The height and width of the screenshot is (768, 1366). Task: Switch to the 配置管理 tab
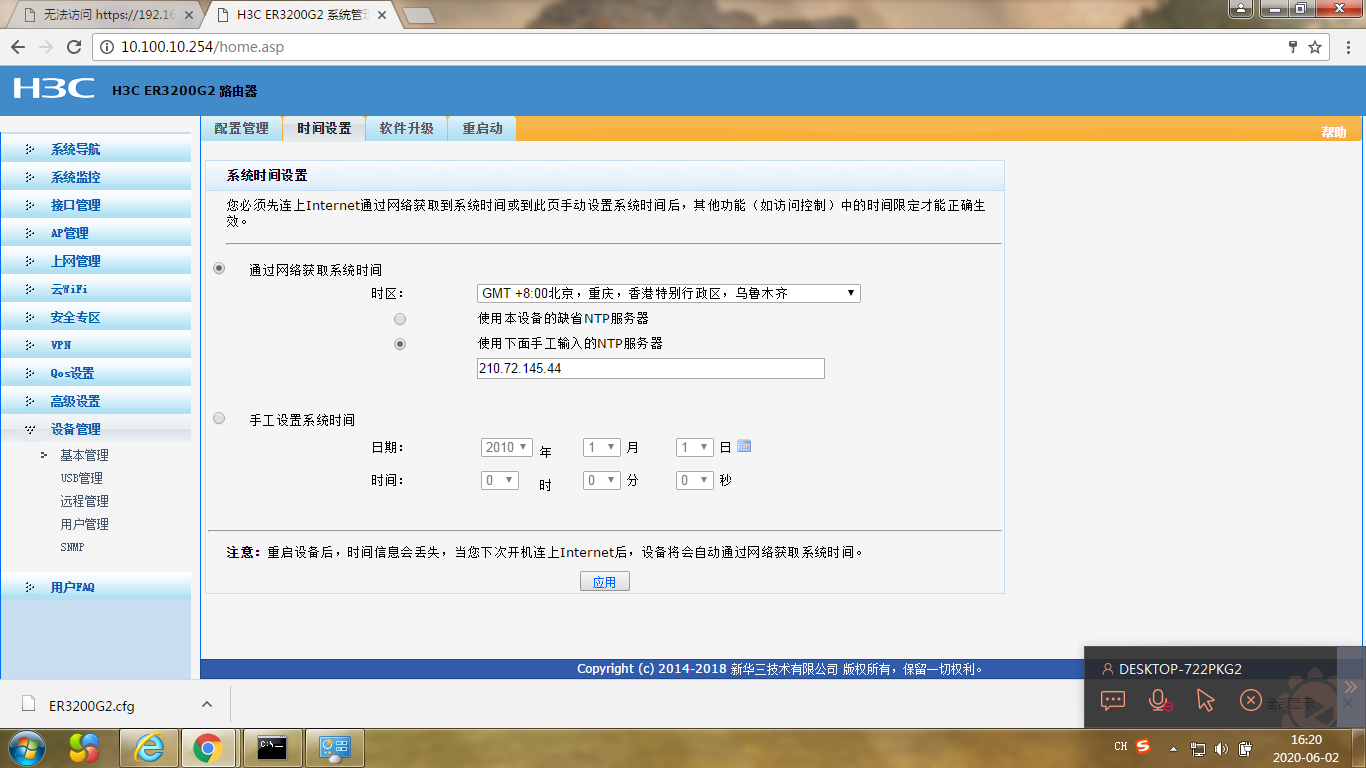(x=241, y=128)
